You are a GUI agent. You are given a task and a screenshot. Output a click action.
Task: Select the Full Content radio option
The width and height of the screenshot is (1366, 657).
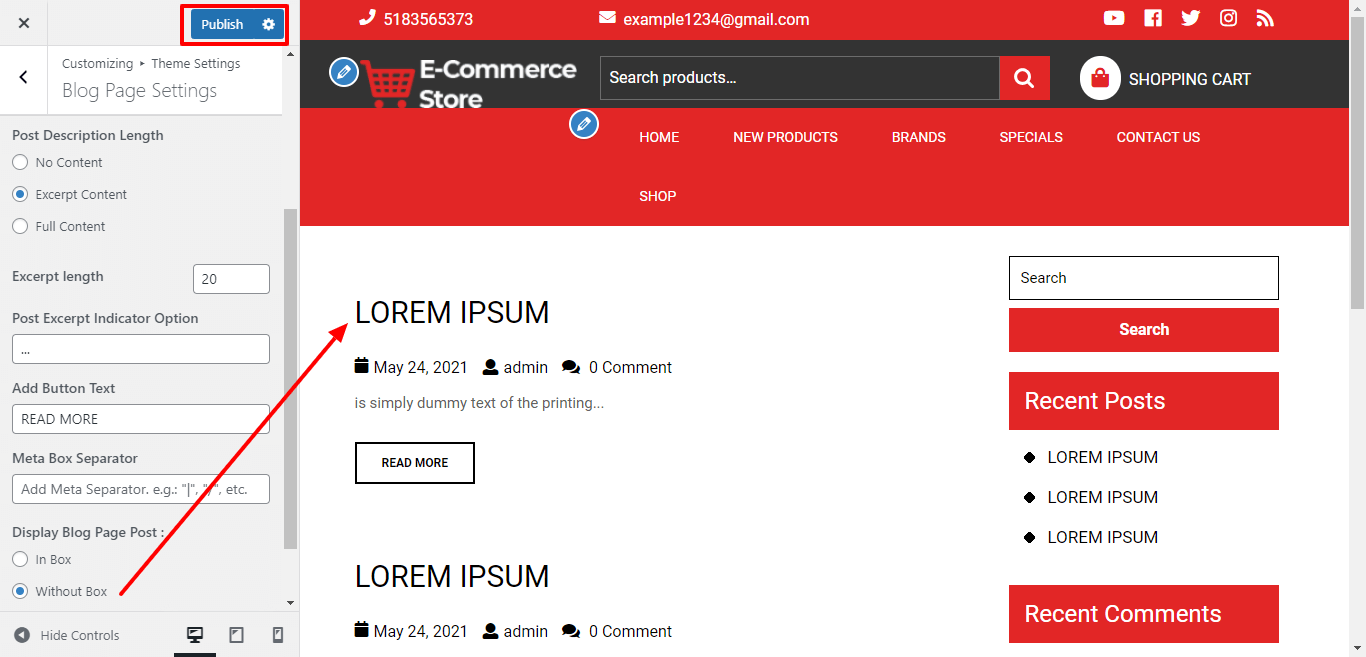(20, 226)
